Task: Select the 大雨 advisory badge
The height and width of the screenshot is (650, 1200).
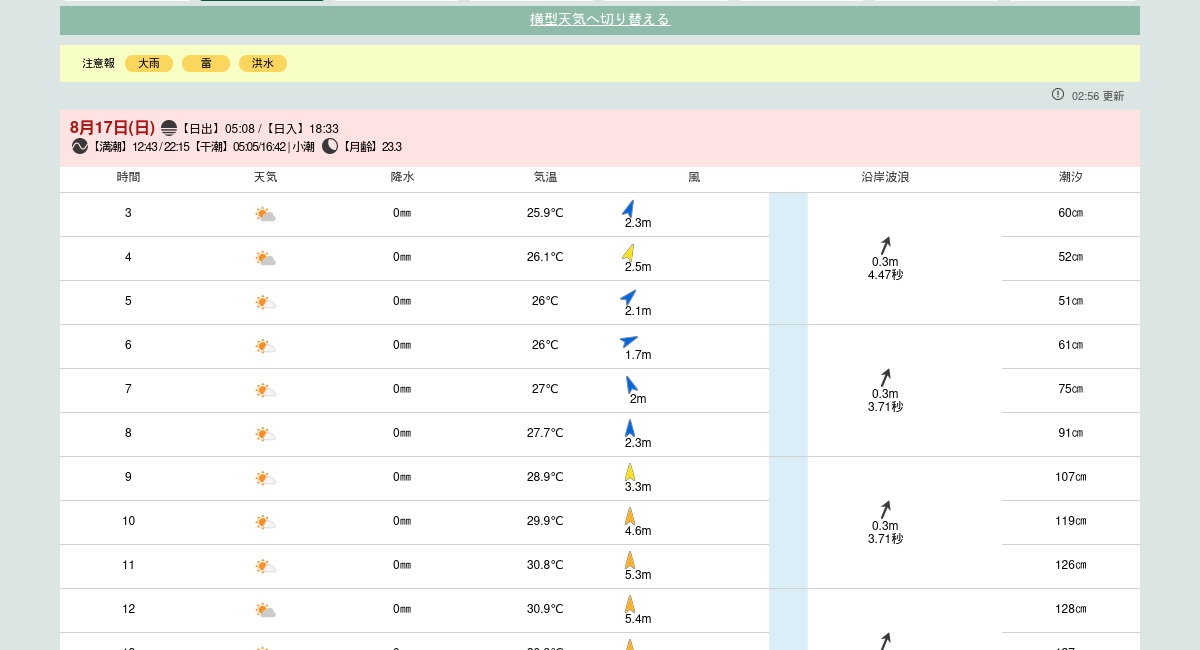Action: 149,63
